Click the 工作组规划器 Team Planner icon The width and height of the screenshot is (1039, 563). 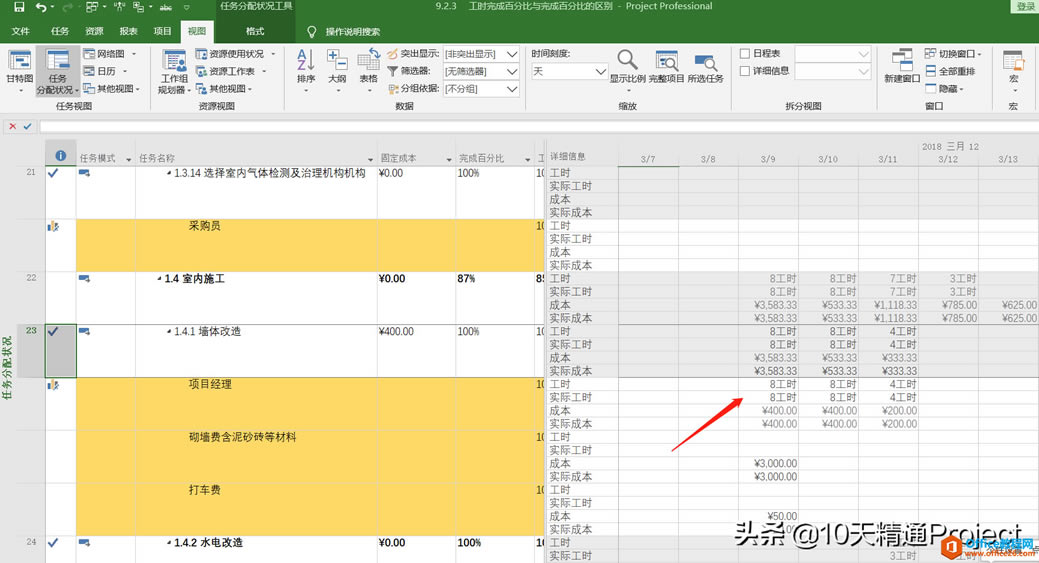pos(174,66)
